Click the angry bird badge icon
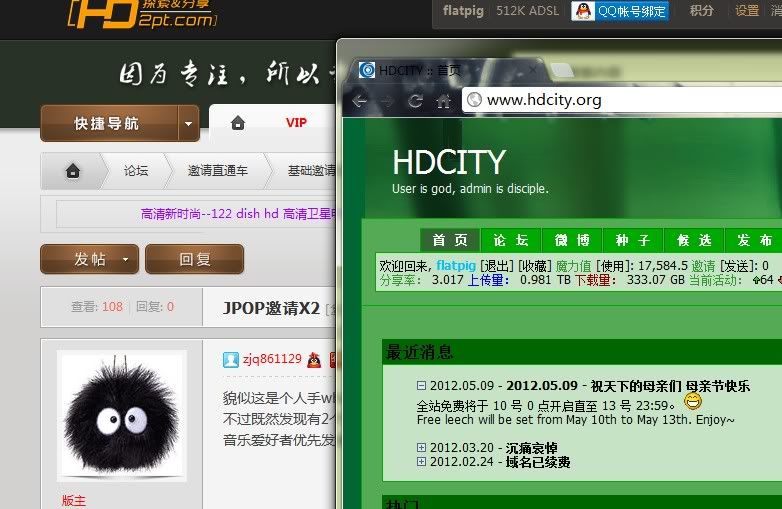The image size is (782, 509). (314, 359)
